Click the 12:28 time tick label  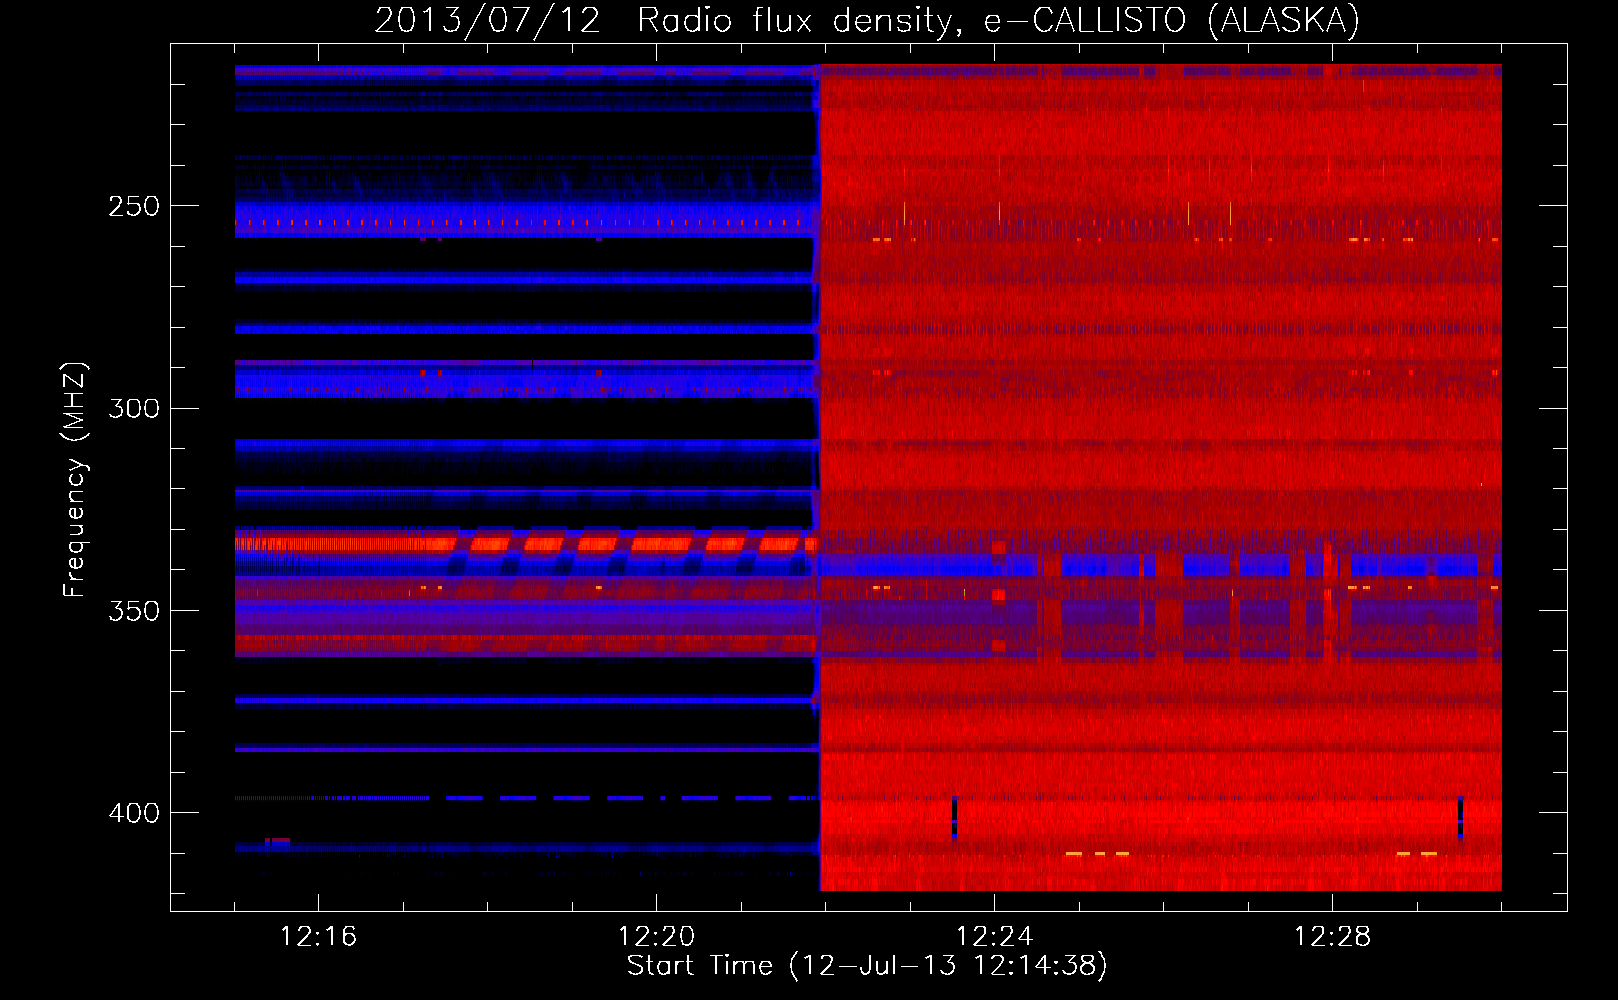(1332, 937)
